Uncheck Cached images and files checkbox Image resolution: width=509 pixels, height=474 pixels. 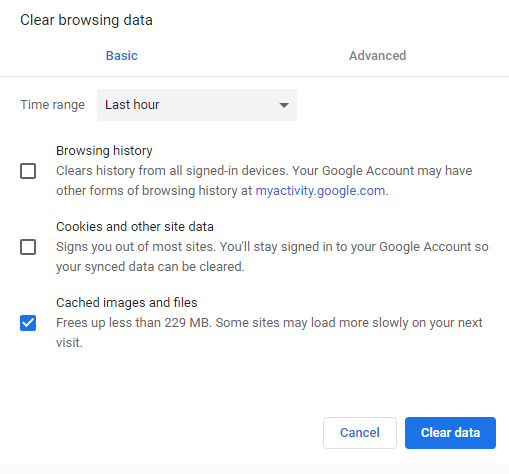(x=28, y=323)
